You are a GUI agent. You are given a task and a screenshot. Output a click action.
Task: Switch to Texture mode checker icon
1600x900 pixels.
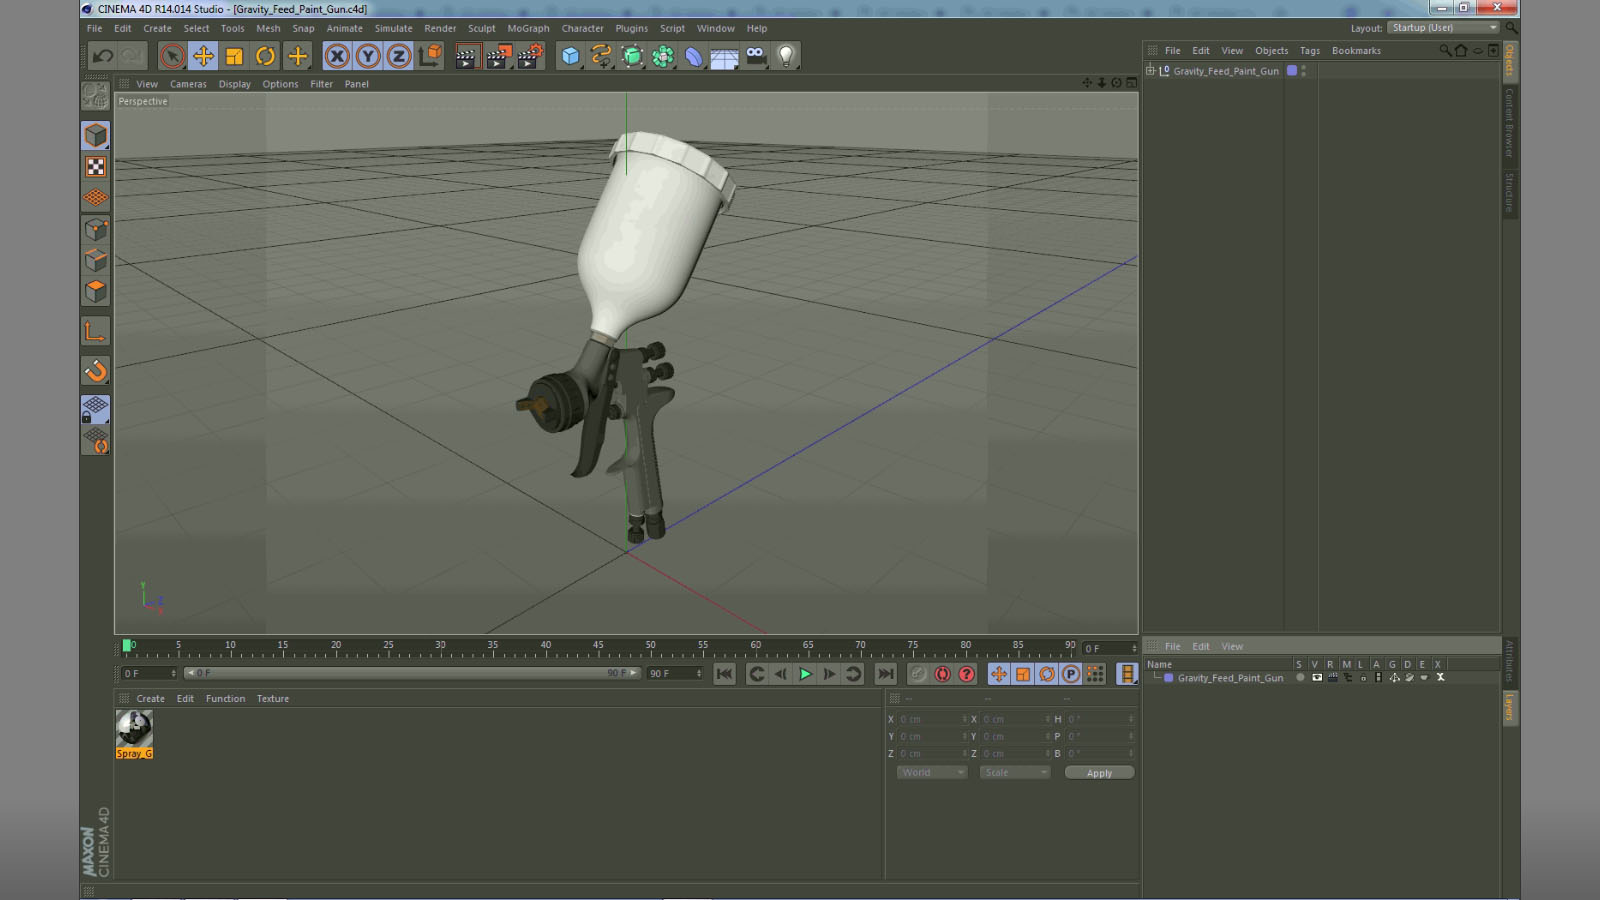(x=96, y=167)
